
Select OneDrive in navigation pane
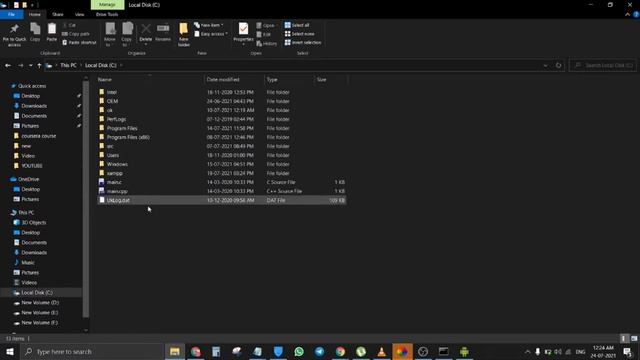[28, 179]
